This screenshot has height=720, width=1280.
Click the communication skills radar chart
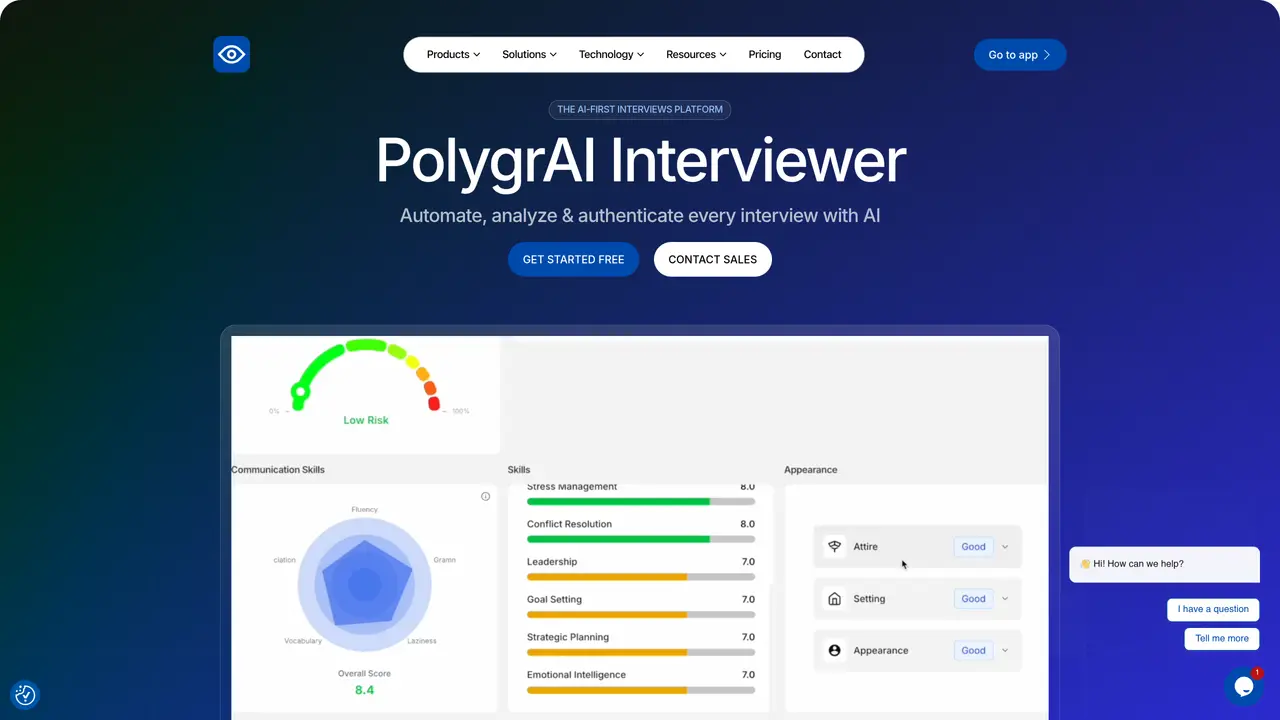tap(365, 585)
